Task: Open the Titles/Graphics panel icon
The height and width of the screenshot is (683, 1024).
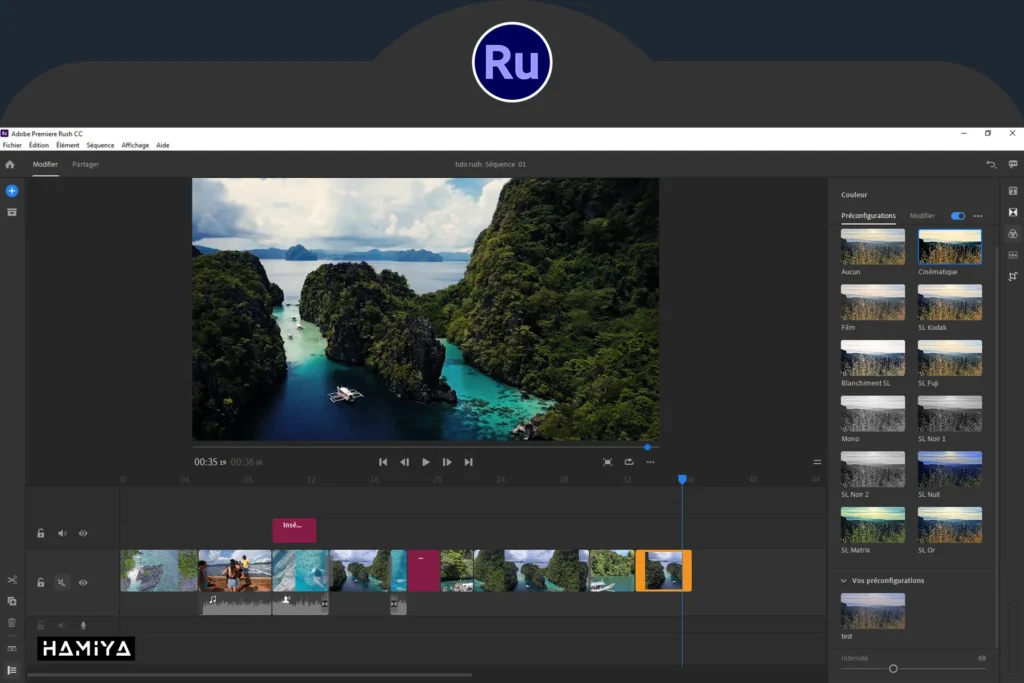Action: [x=1013, y=190]
